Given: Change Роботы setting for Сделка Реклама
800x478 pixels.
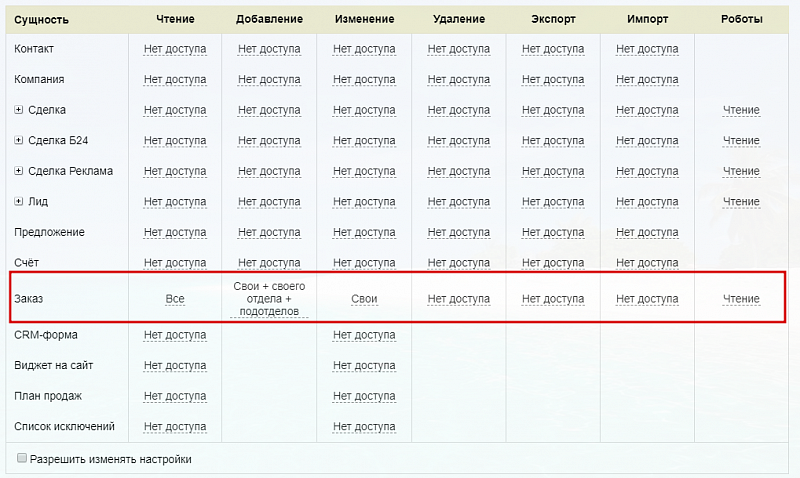Looking at the screenshot, I should coord(741,171).
